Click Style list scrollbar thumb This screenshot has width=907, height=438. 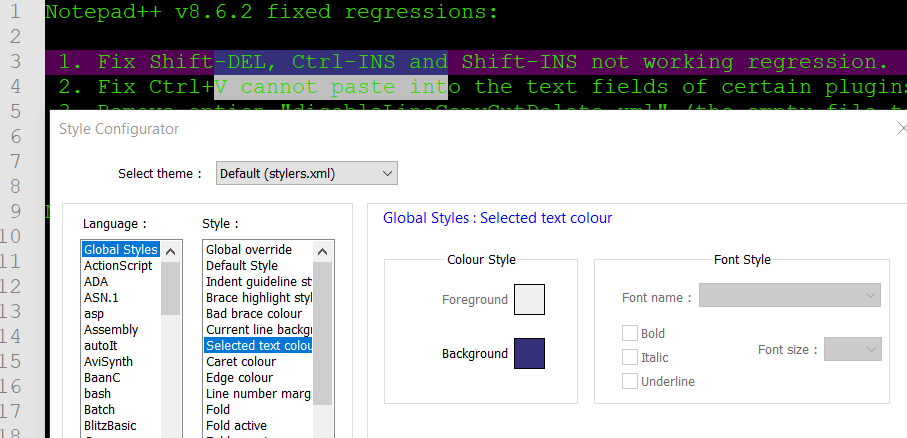point(323,333)
